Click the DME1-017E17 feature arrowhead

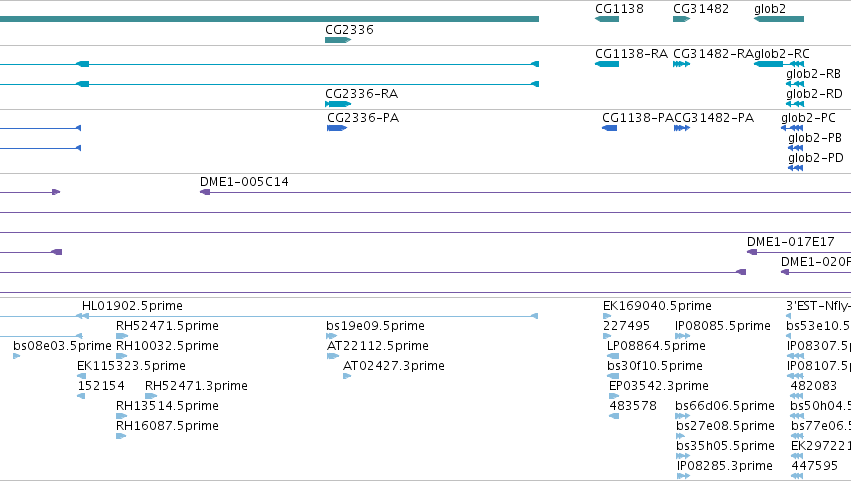(752, 252)
